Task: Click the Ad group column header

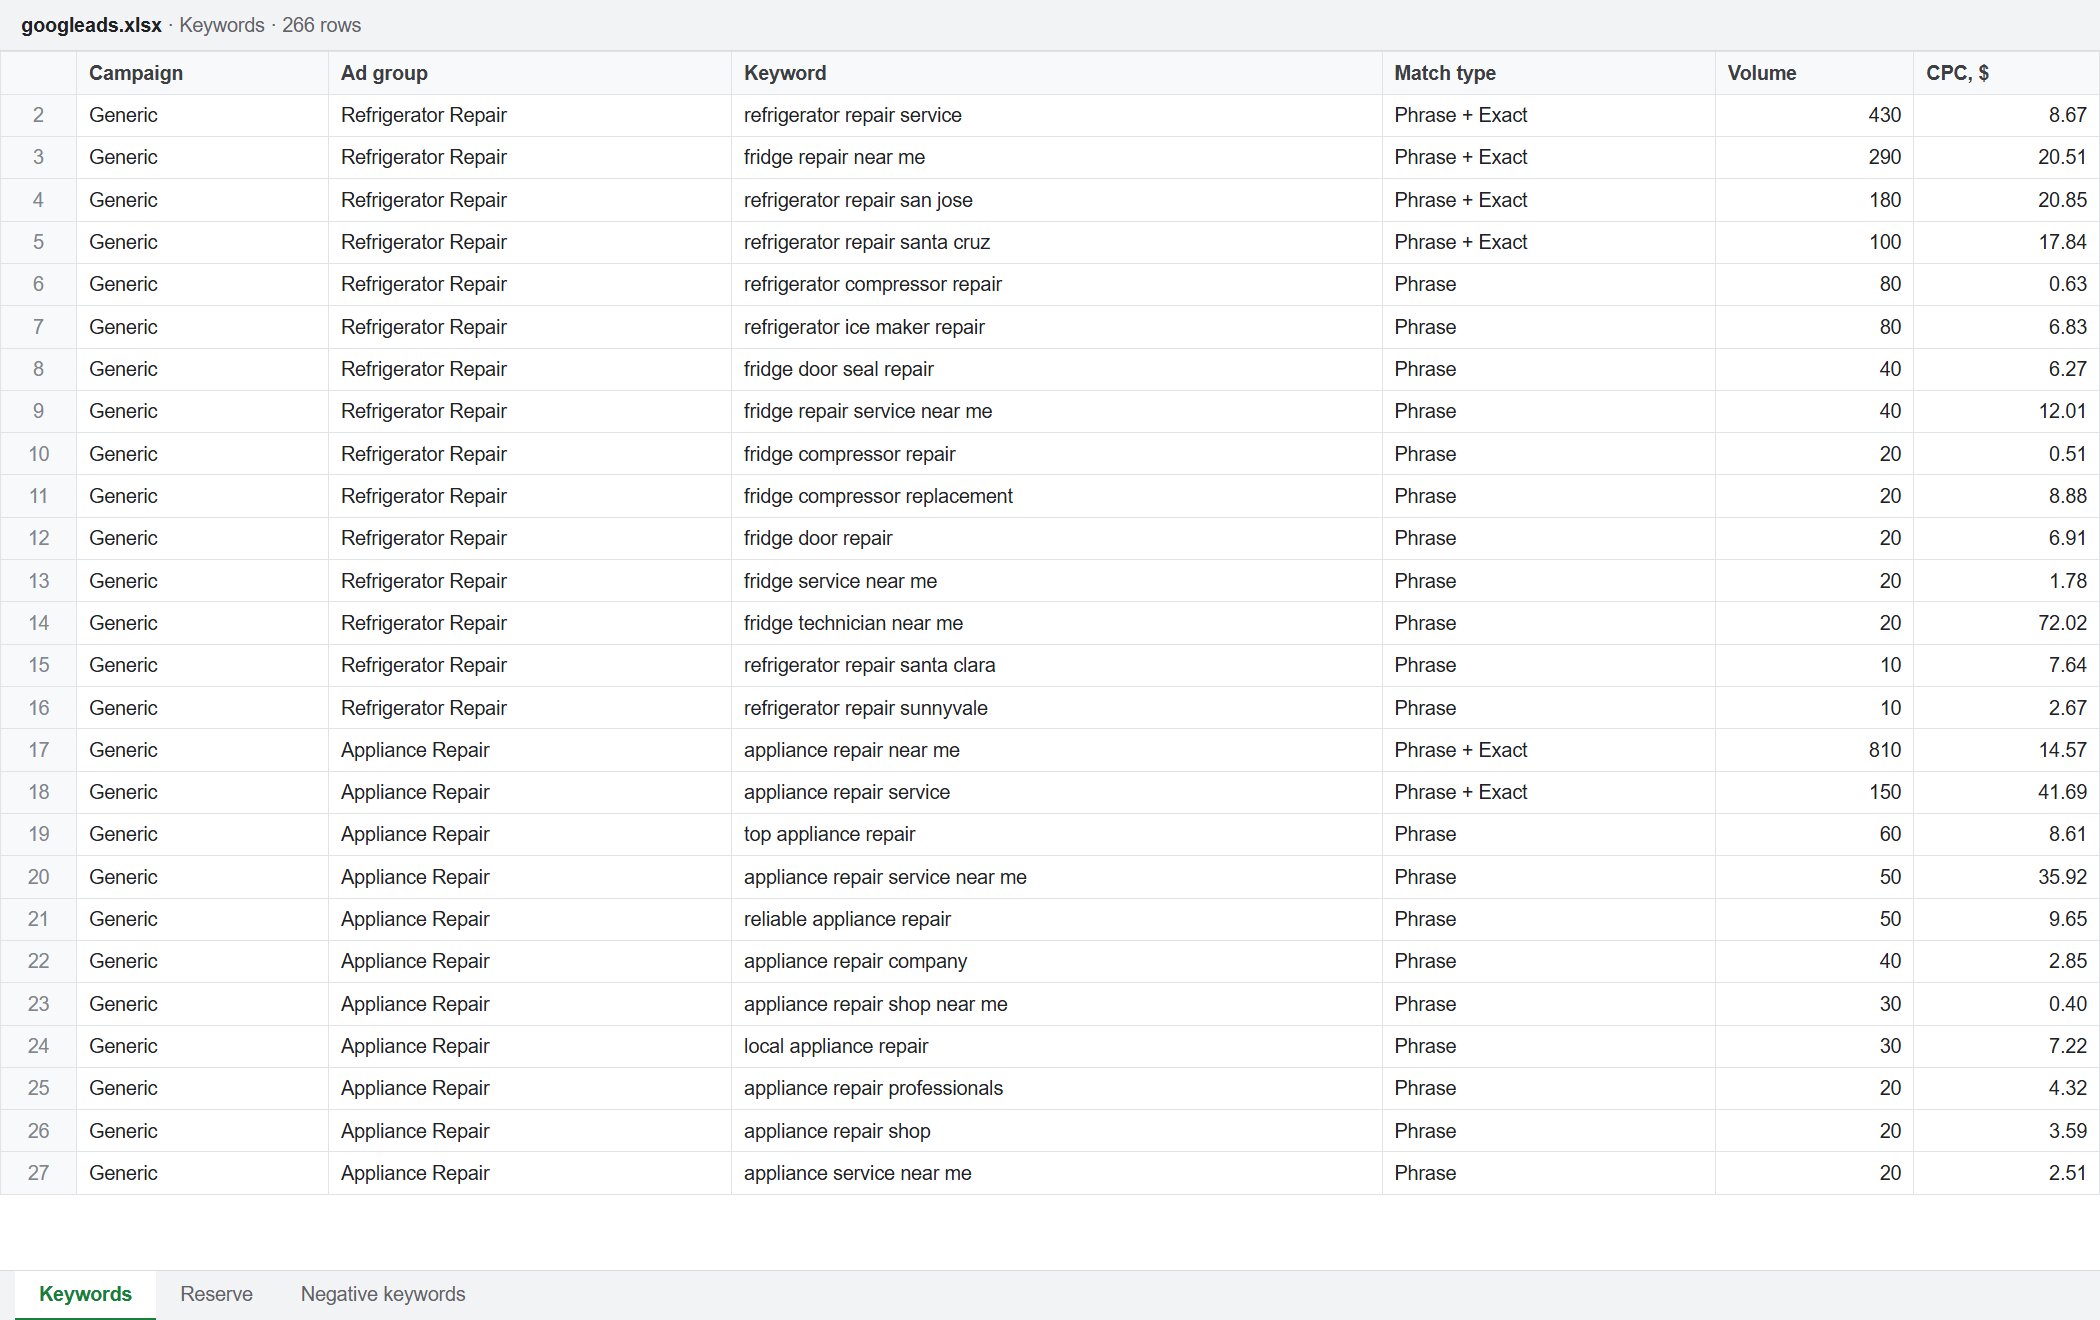Action: 529,73
